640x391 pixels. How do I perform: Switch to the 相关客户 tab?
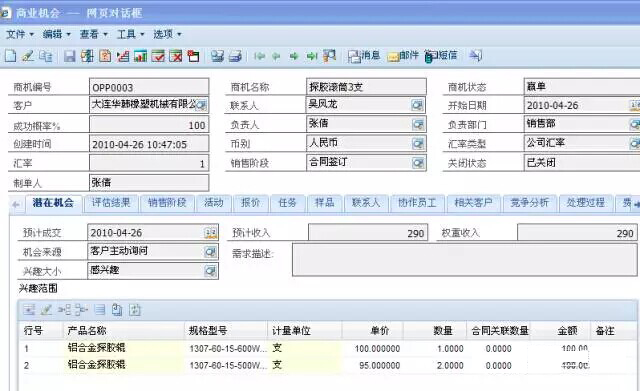click(x=473, y=203)
